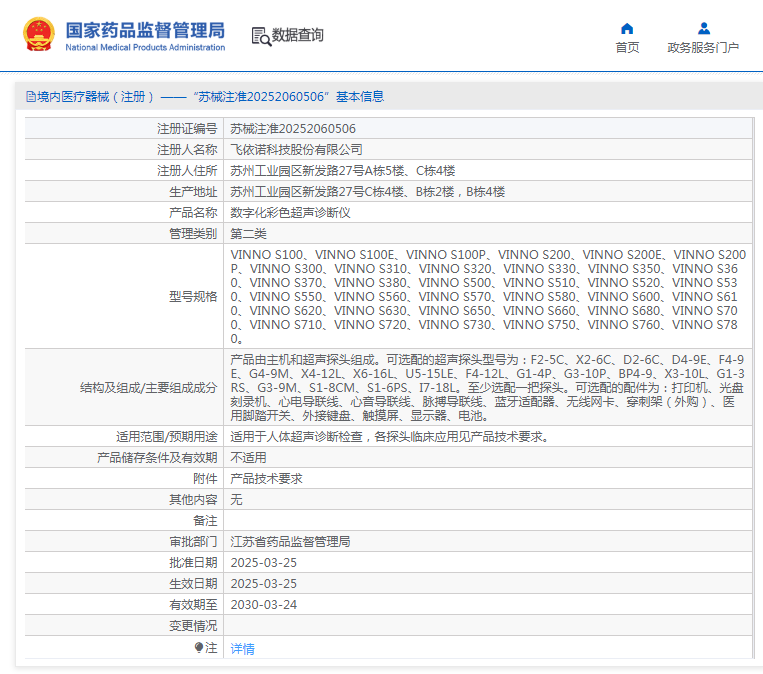Click National Medical Products Administration text
Image resolution: width=763 pixels, height=674 pixels.
[145, 47]
